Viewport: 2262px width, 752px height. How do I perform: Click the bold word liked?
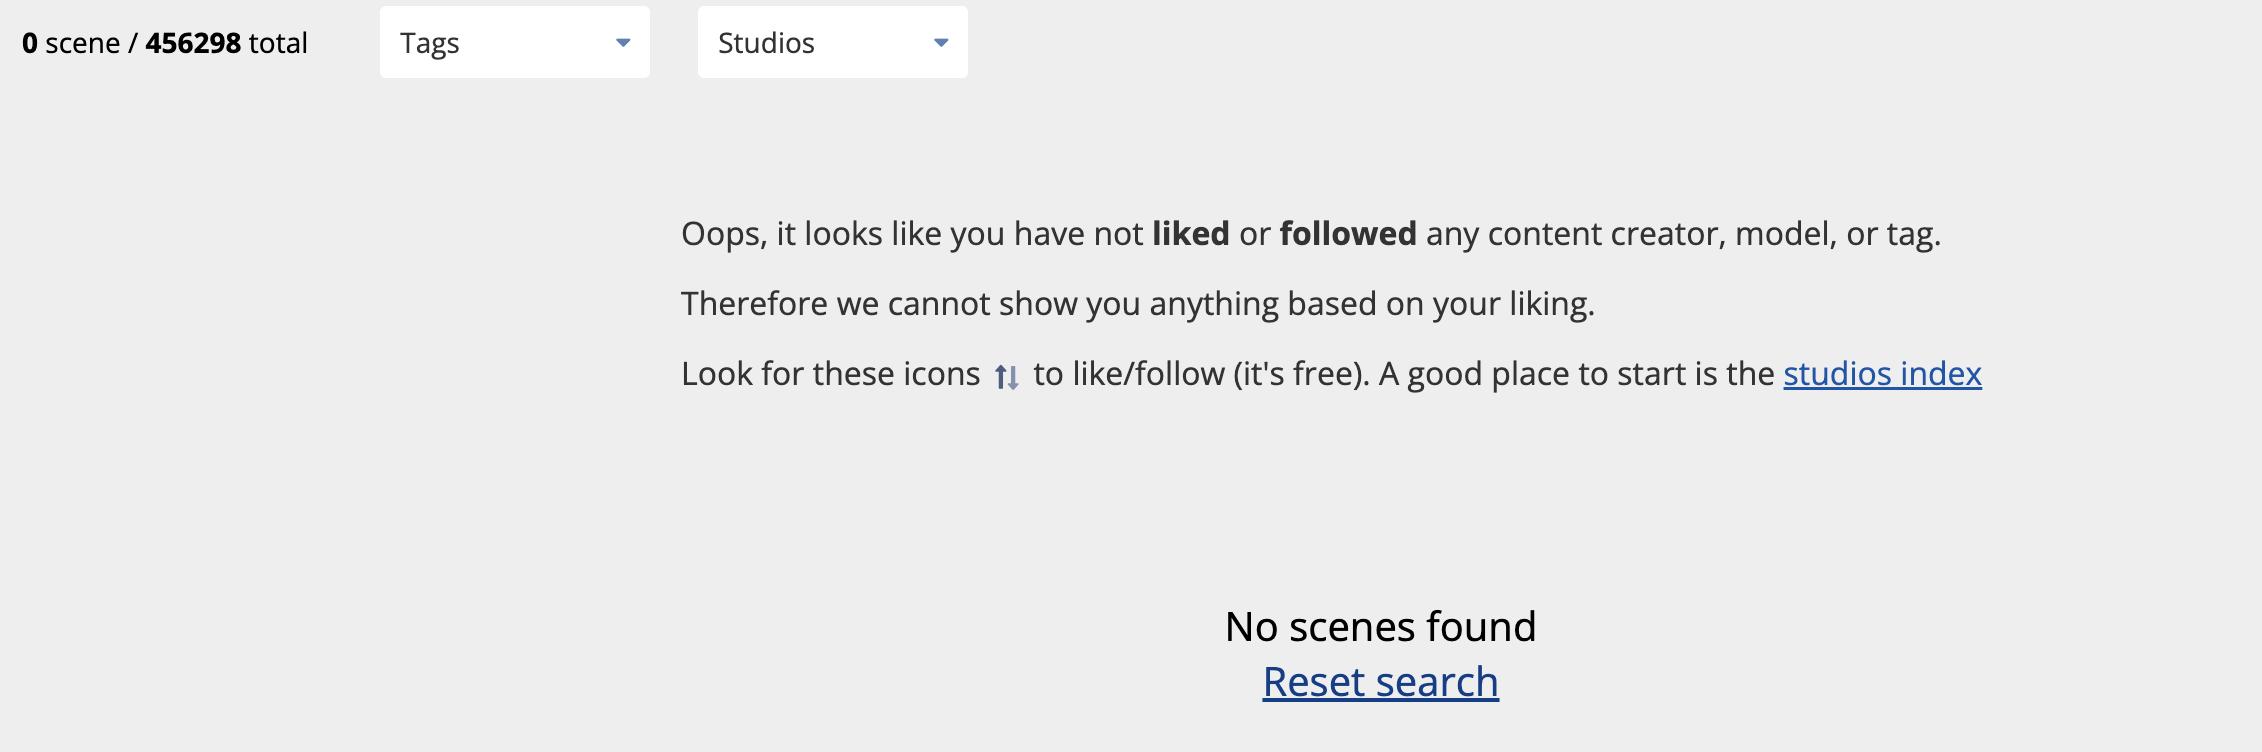pyautogui.click(x=1190, y=233)
